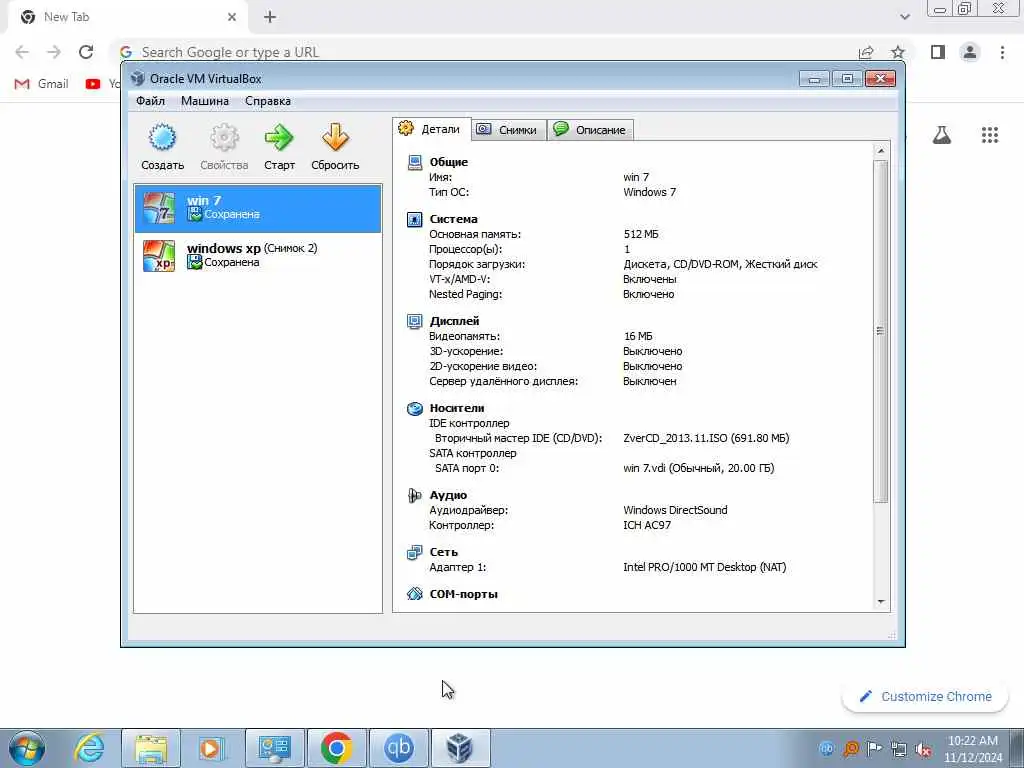Open the Общие section header link
Screen dimensions: 1024x768
[x=449, y=162]
